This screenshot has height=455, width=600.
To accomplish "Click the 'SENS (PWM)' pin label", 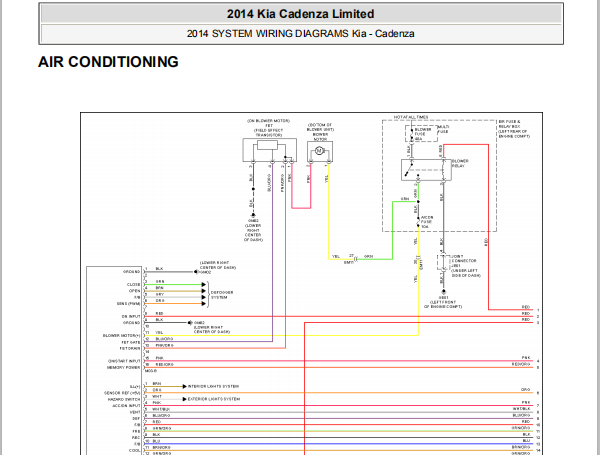I will (x=128, y=303).
